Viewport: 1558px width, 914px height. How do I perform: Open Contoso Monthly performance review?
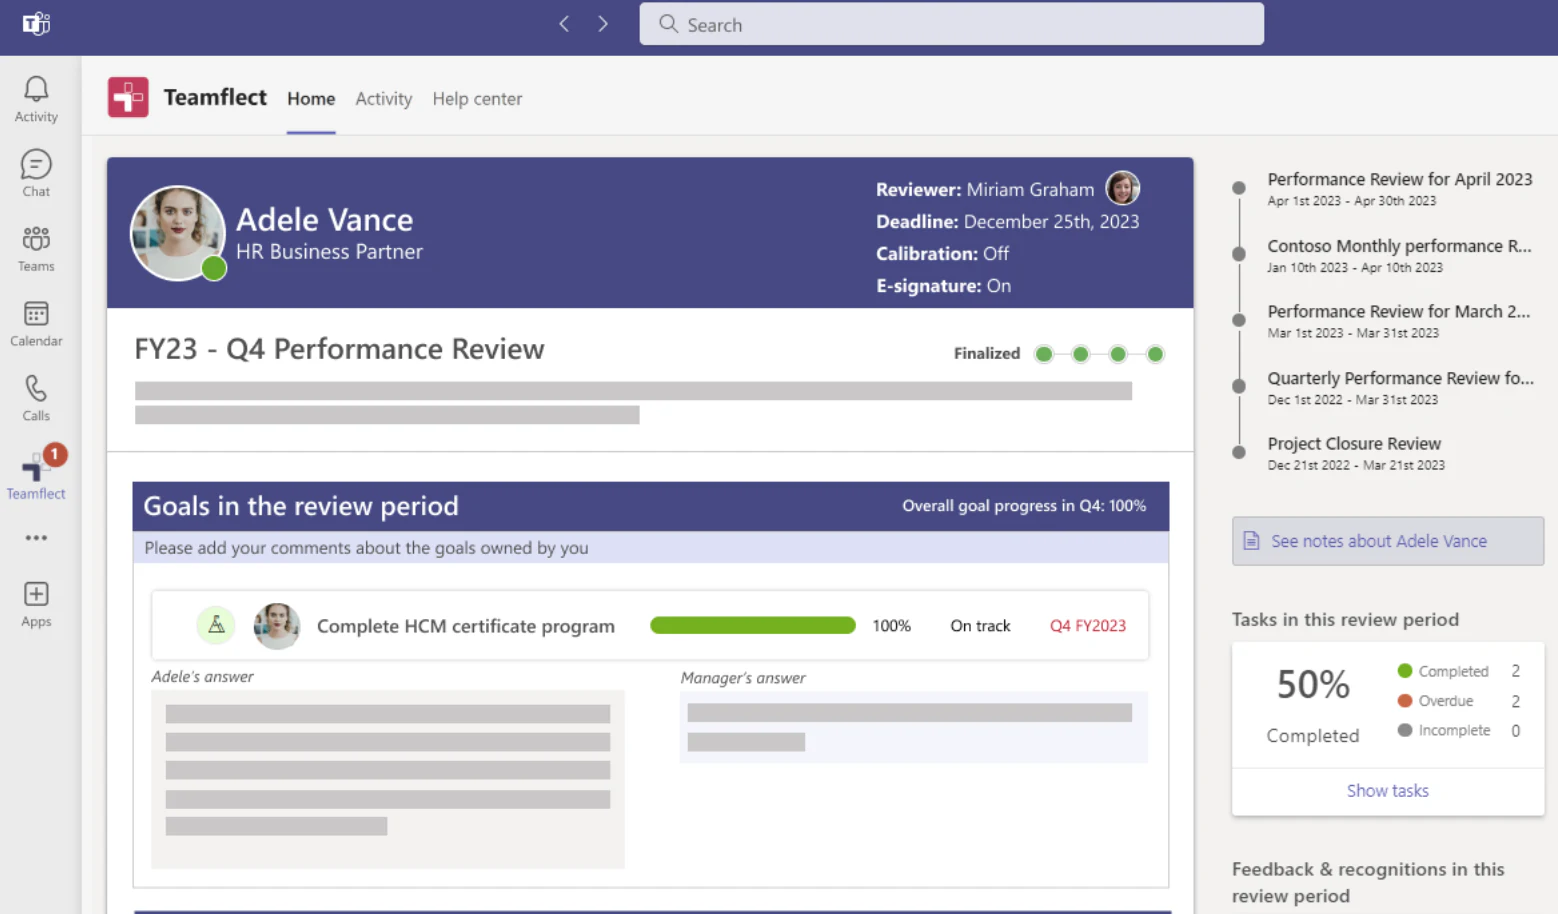[x=1399, y=255]
